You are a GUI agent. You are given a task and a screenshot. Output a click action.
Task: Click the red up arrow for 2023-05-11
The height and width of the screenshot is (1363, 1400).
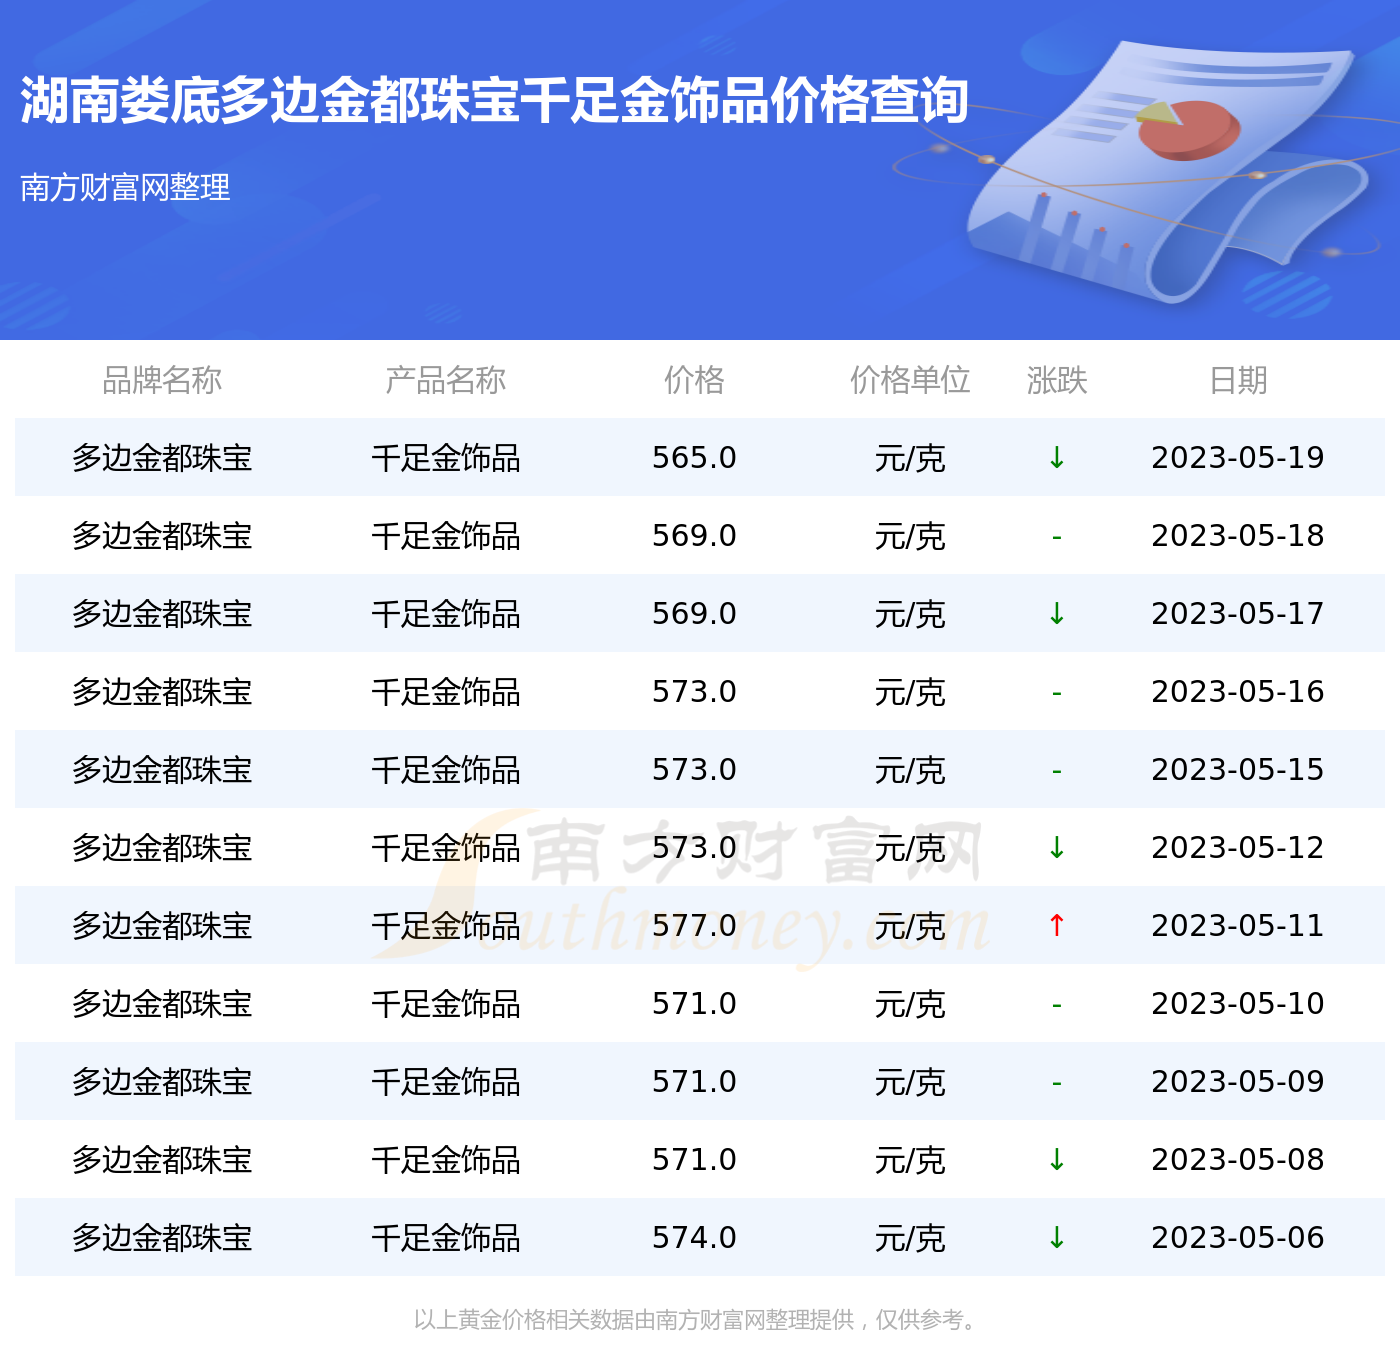point(1056,926)
